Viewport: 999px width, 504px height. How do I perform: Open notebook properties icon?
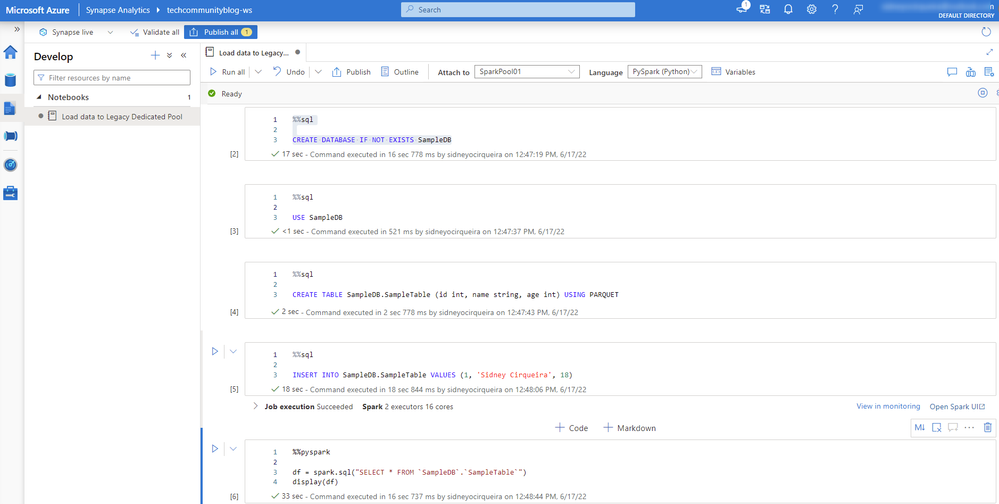989,72
